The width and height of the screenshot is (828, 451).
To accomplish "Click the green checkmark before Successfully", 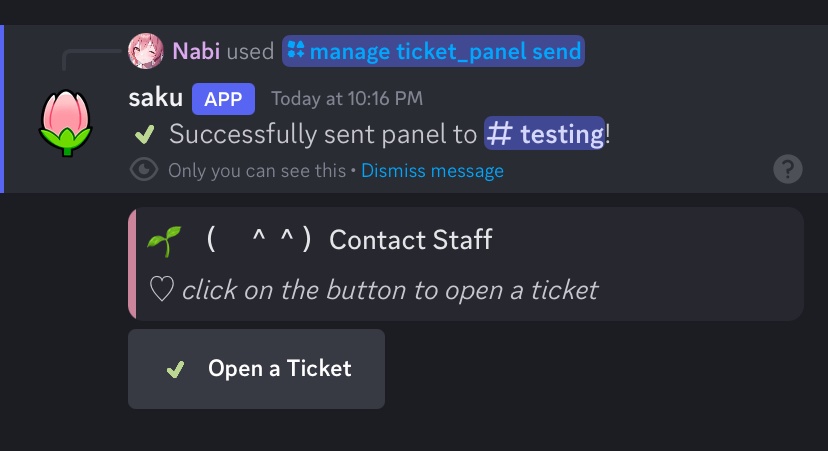I will coord(144,134).
